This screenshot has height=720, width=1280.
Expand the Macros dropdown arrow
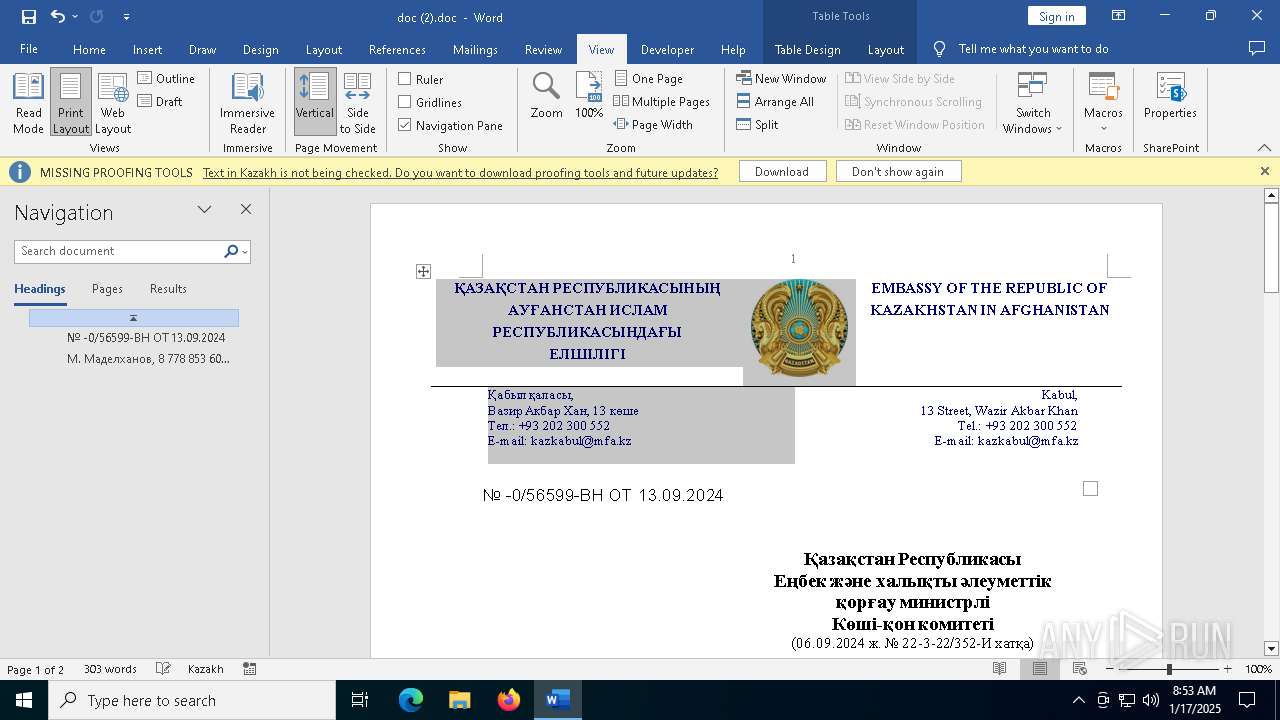coord(1103,127)
